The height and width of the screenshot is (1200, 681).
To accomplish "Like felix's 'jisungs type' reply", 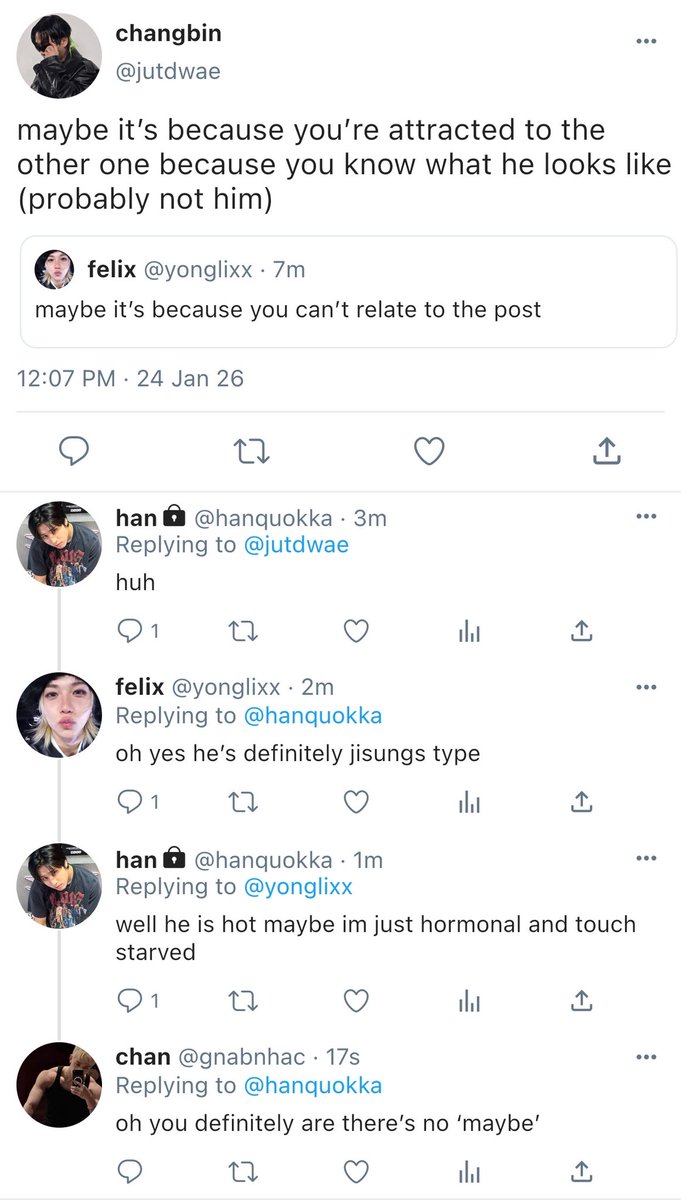I will (x=356, y=801).
